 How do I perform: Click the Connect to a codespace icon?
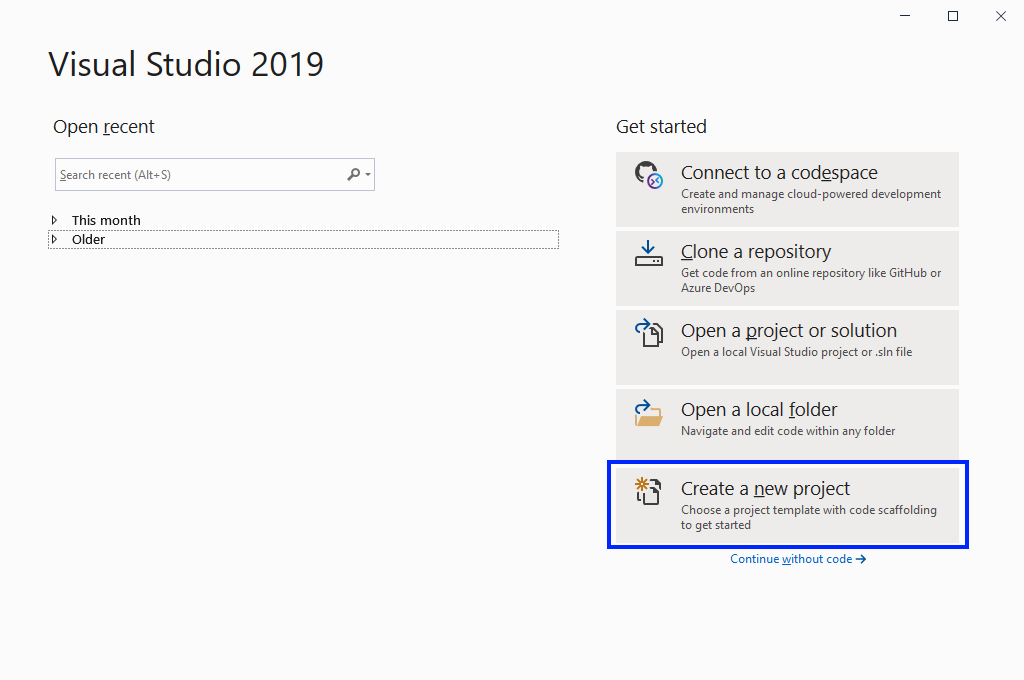point(649,175)
